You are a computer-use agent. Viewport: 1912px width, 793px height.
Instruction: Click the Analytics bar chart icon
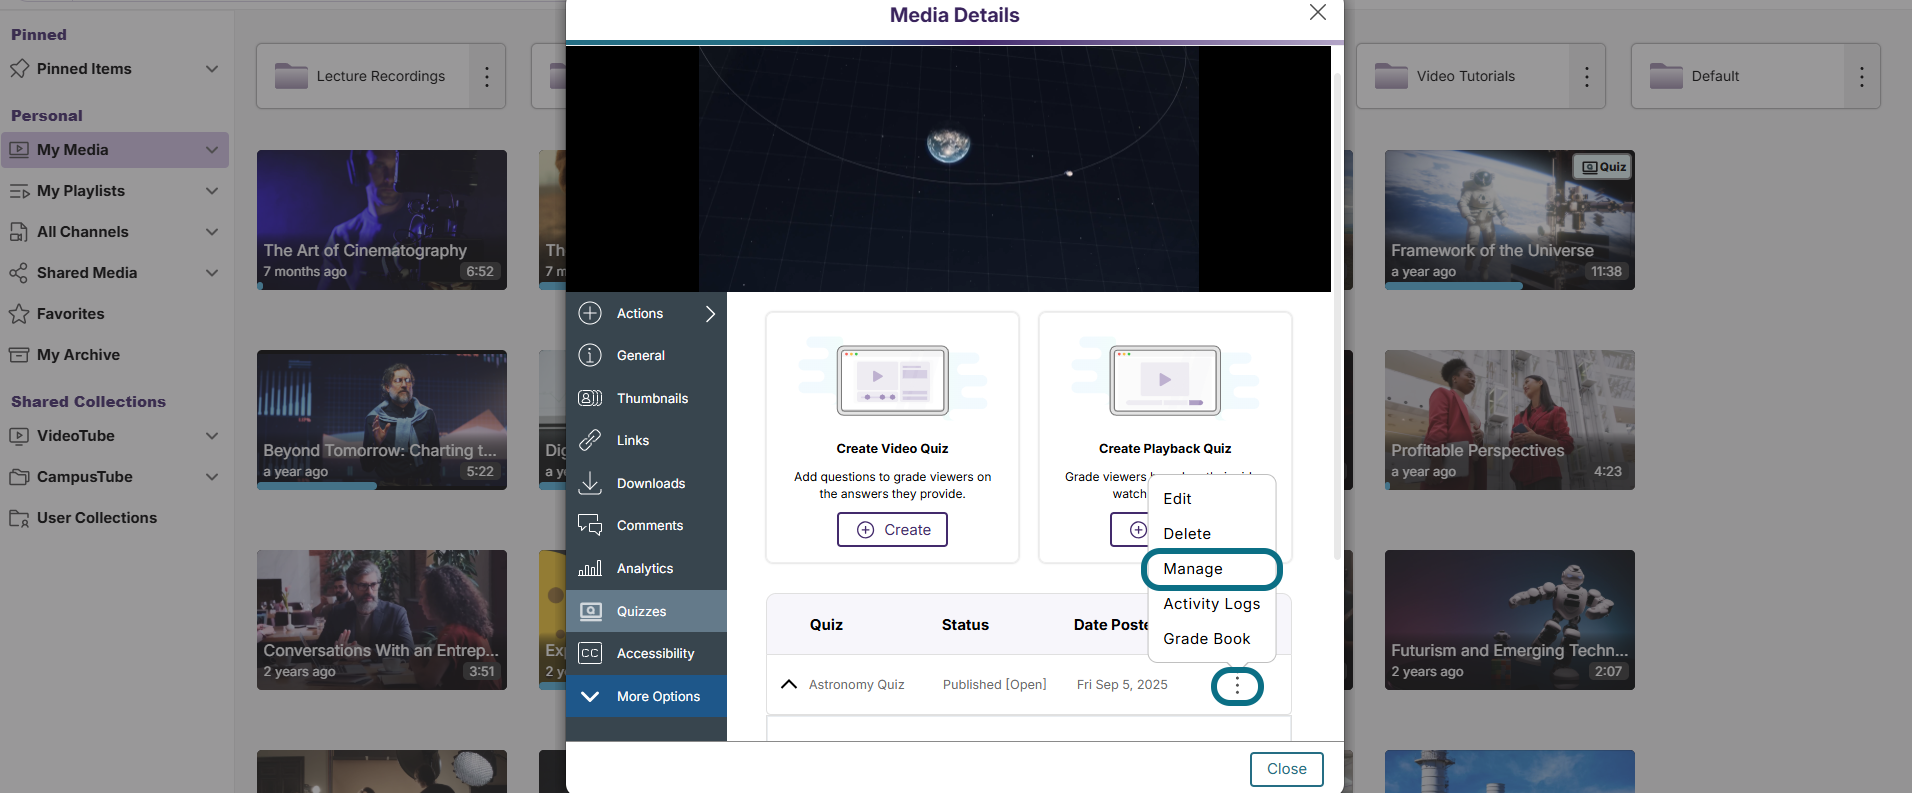[590, 568]
